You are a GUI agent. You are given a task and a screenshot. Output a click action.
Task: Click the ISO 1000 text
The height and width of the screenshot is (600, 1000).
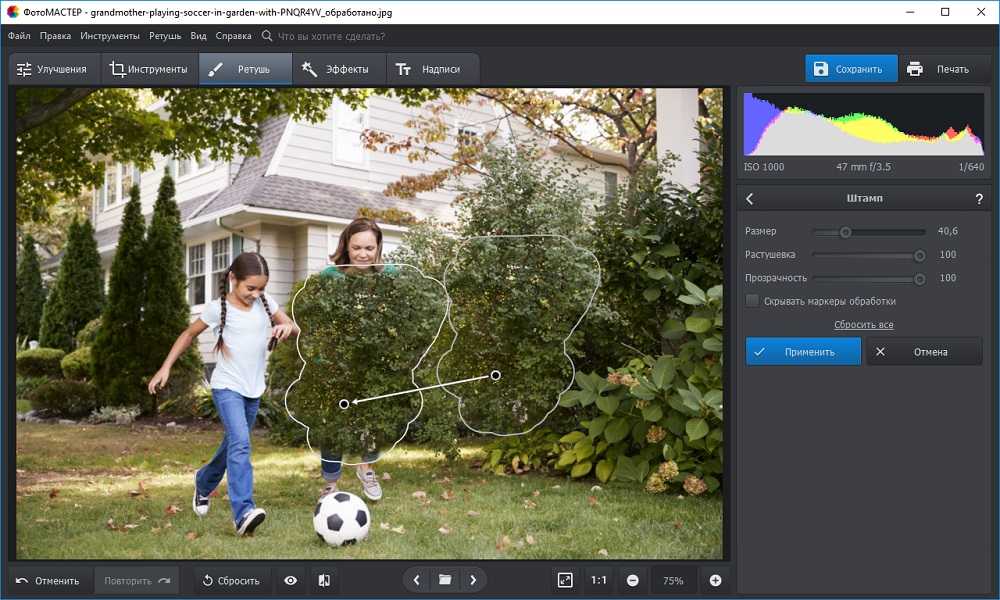coord(764,167)
